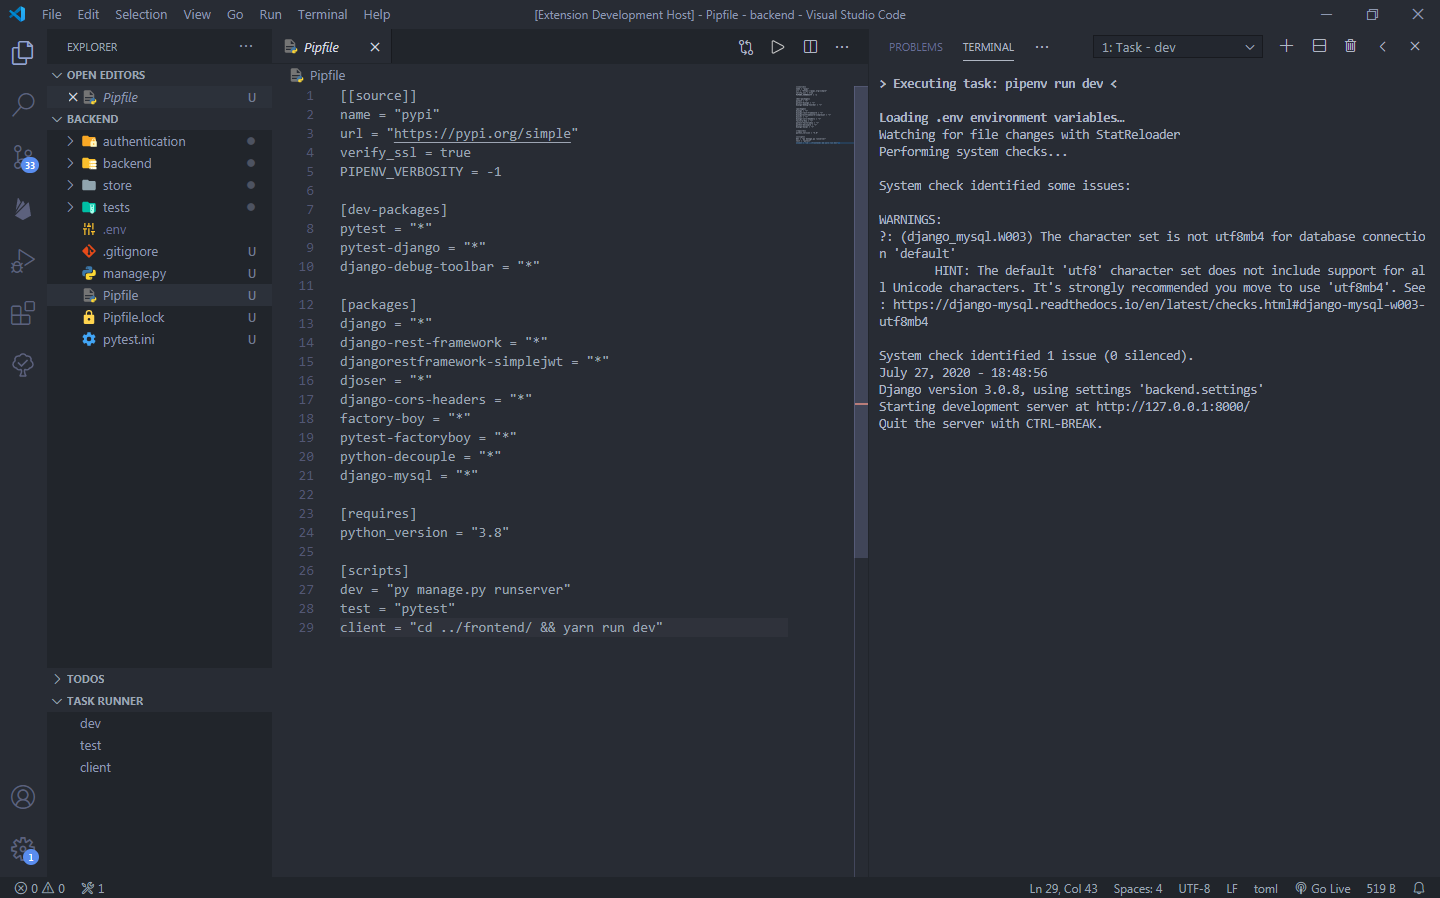Select the Terminal panel tab

(x=988, y=47)
